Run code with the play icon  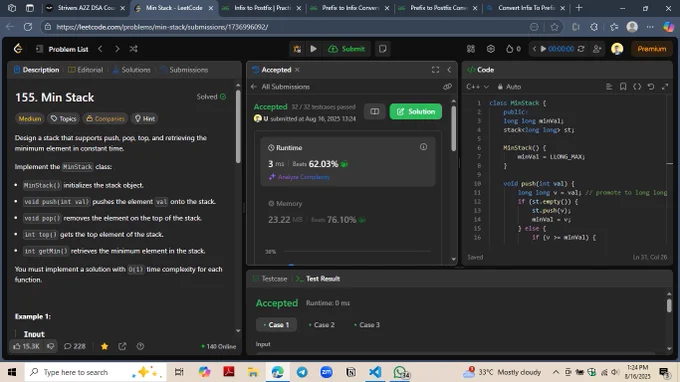point(313,49)
